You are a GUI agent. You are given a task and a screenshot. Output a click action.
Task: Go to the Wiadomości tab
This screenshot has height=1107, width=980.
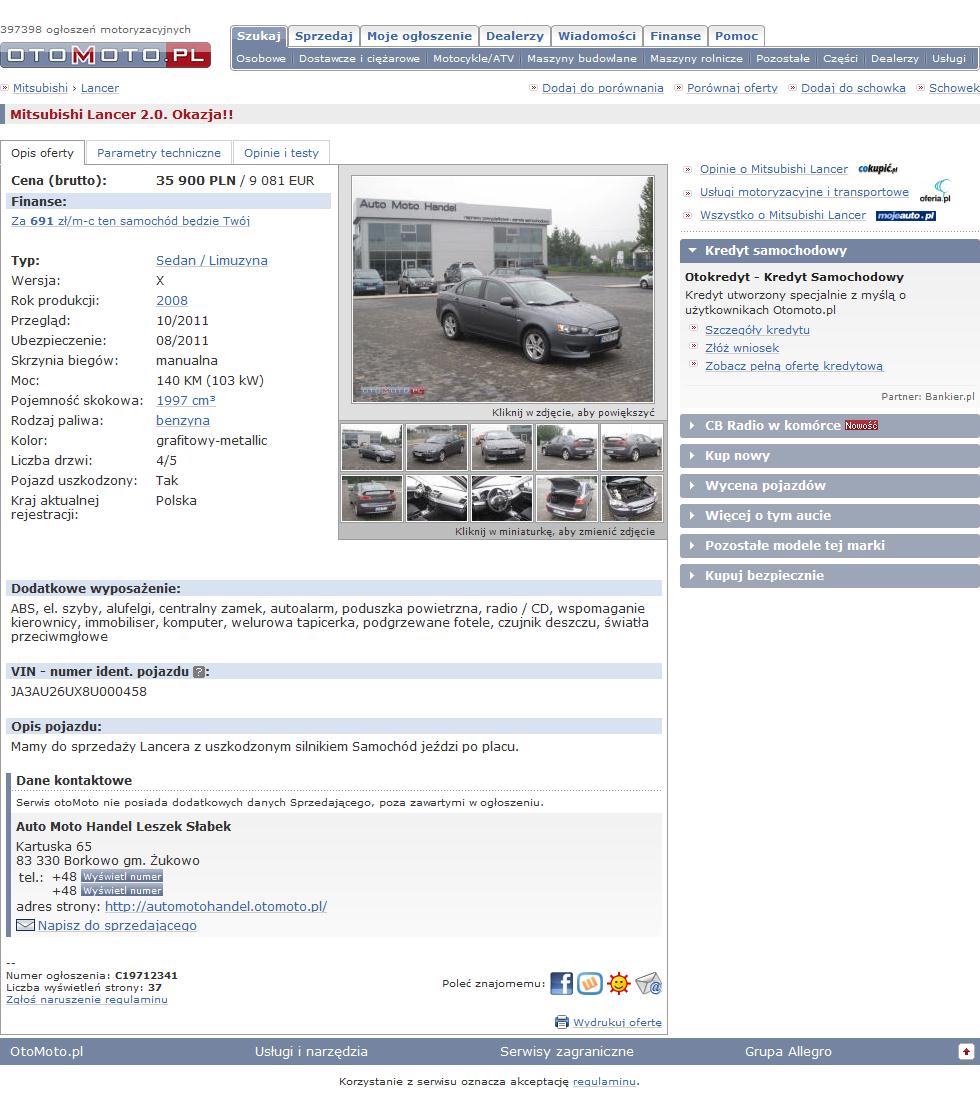click(597, 36)
